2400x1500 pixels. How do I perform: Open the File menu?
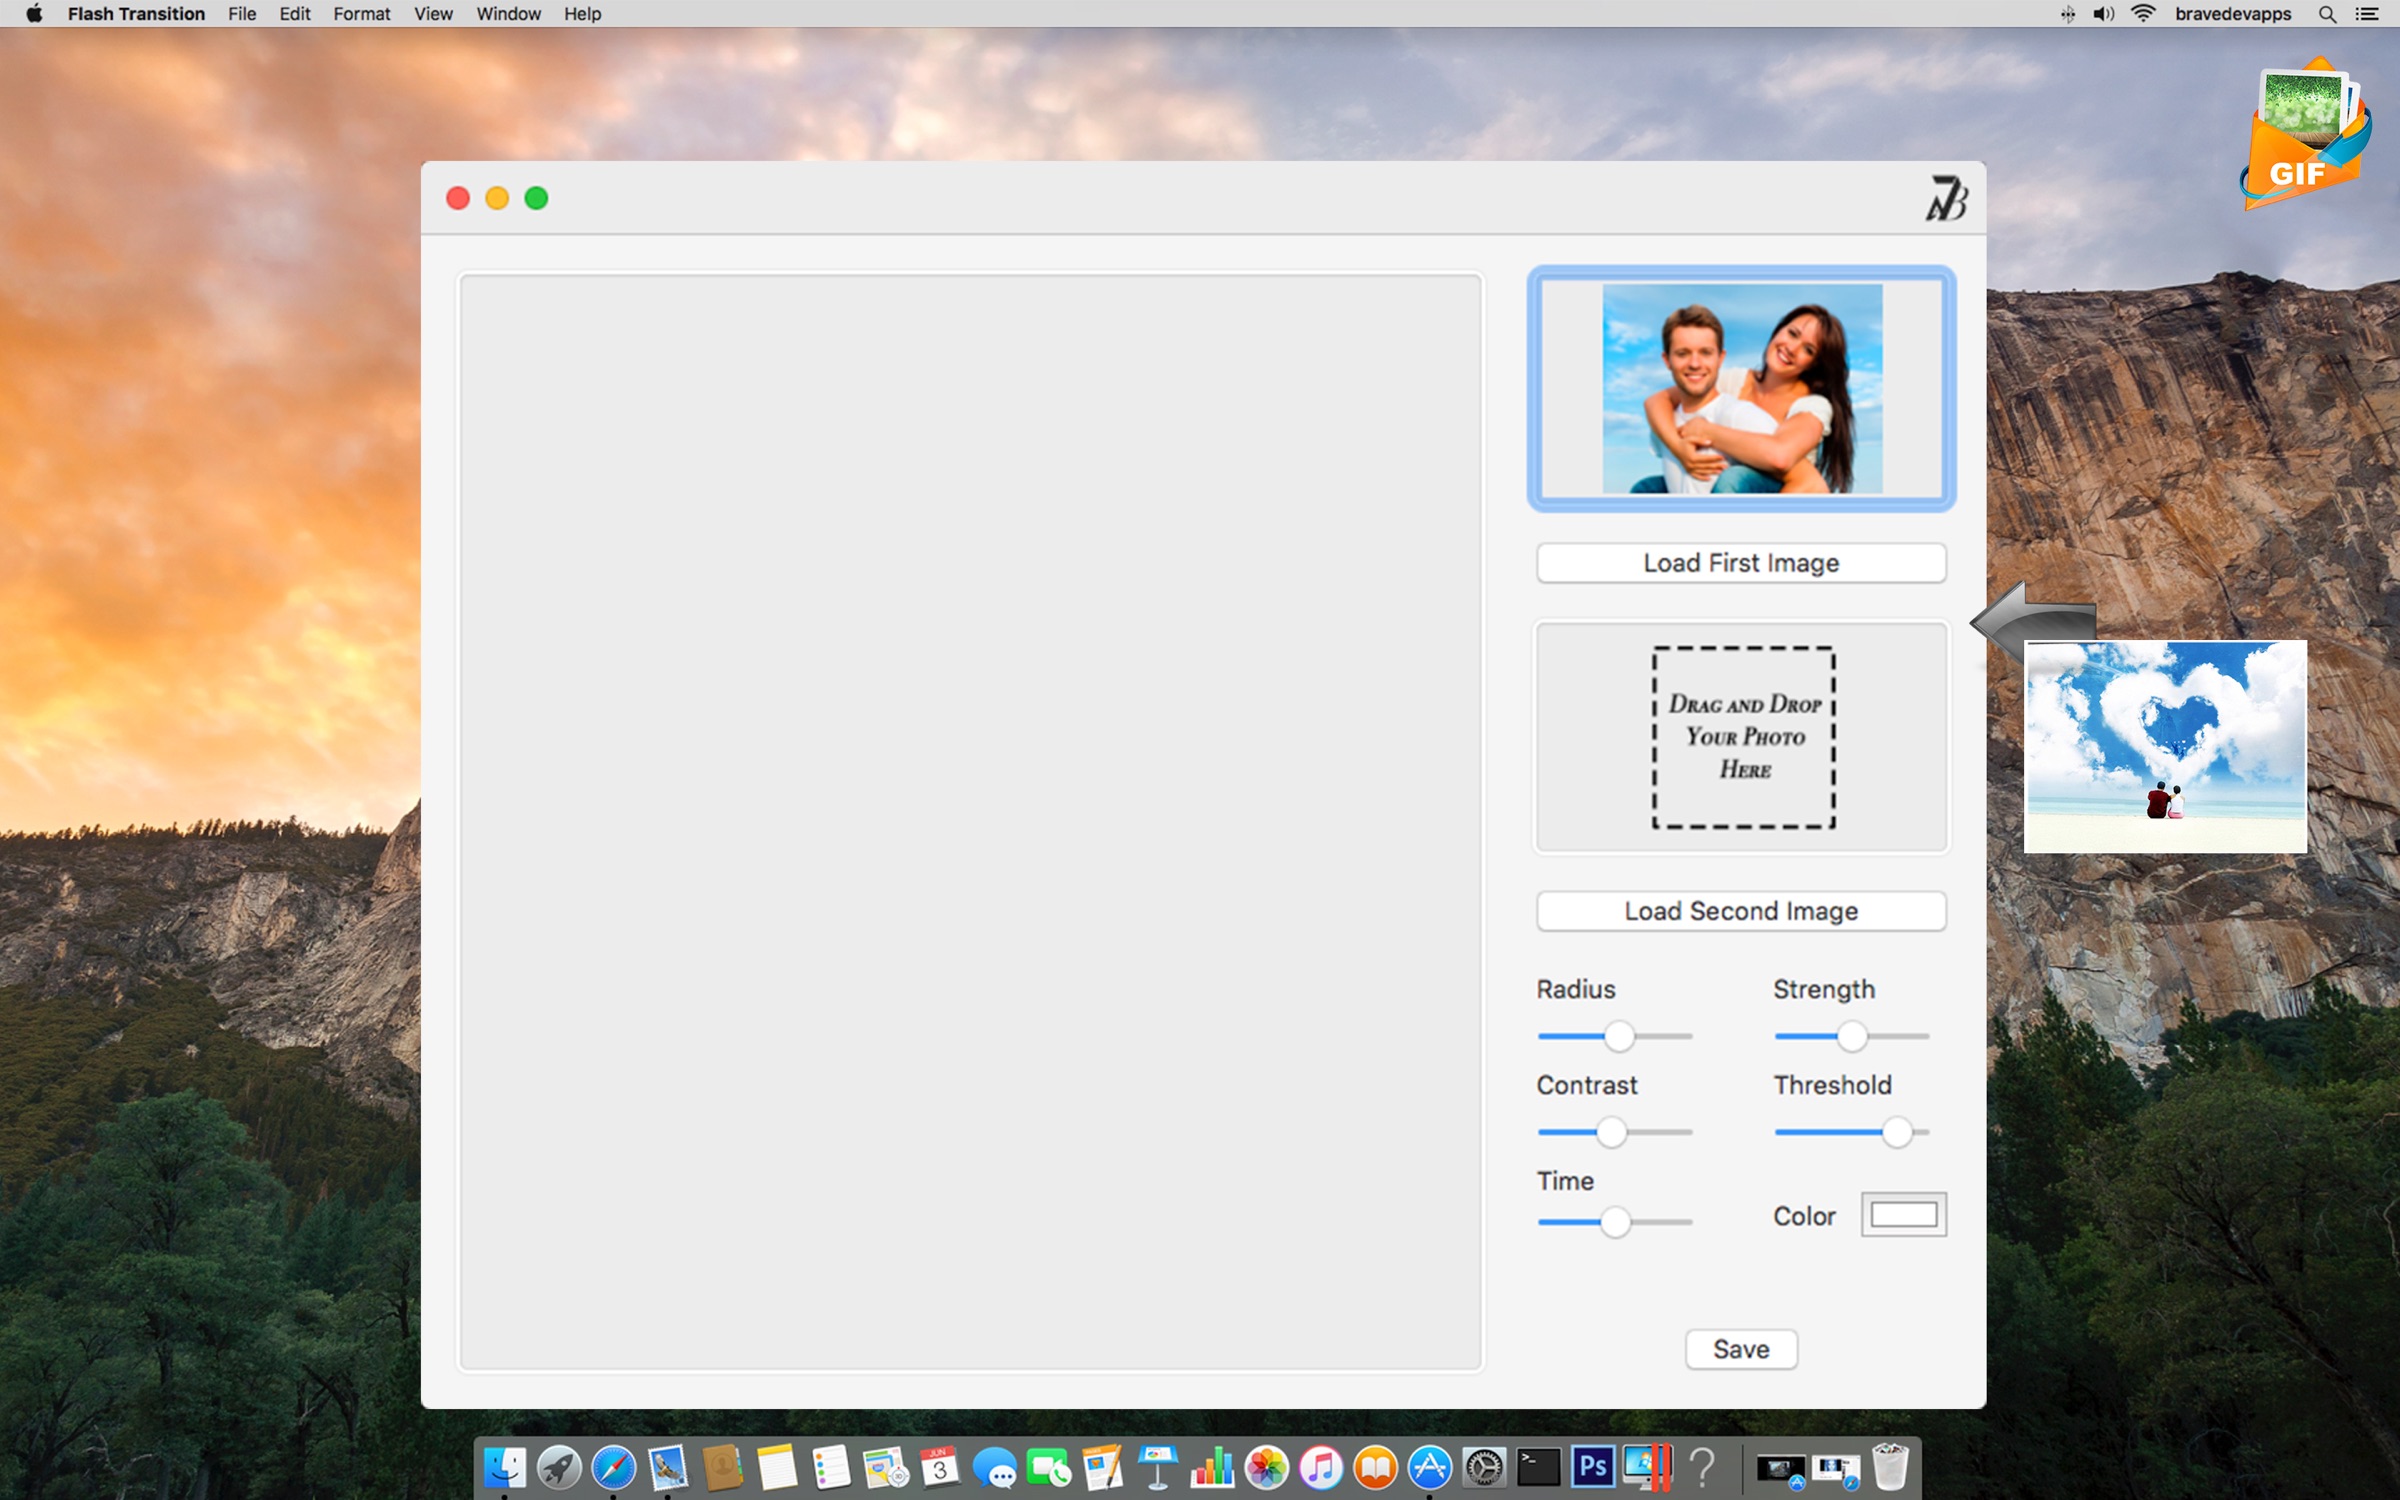tap(241, 14)
